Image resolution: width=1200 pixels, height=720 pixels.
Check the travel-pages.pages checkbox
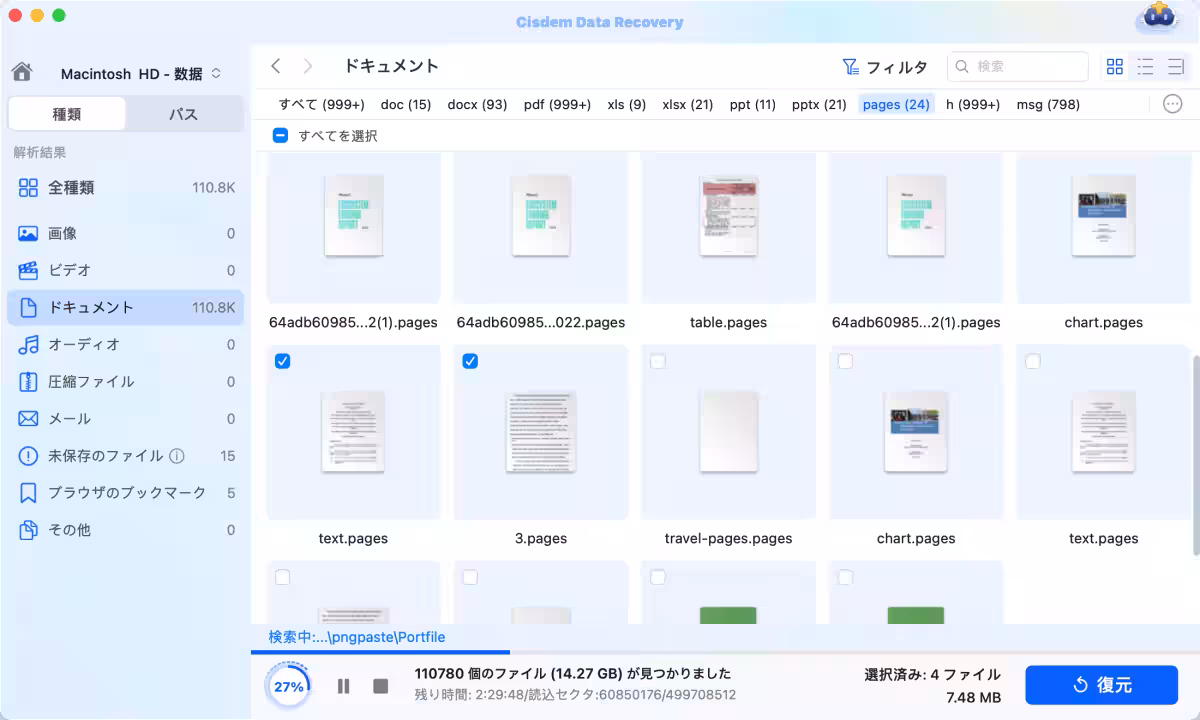click(x=658, y=361)
